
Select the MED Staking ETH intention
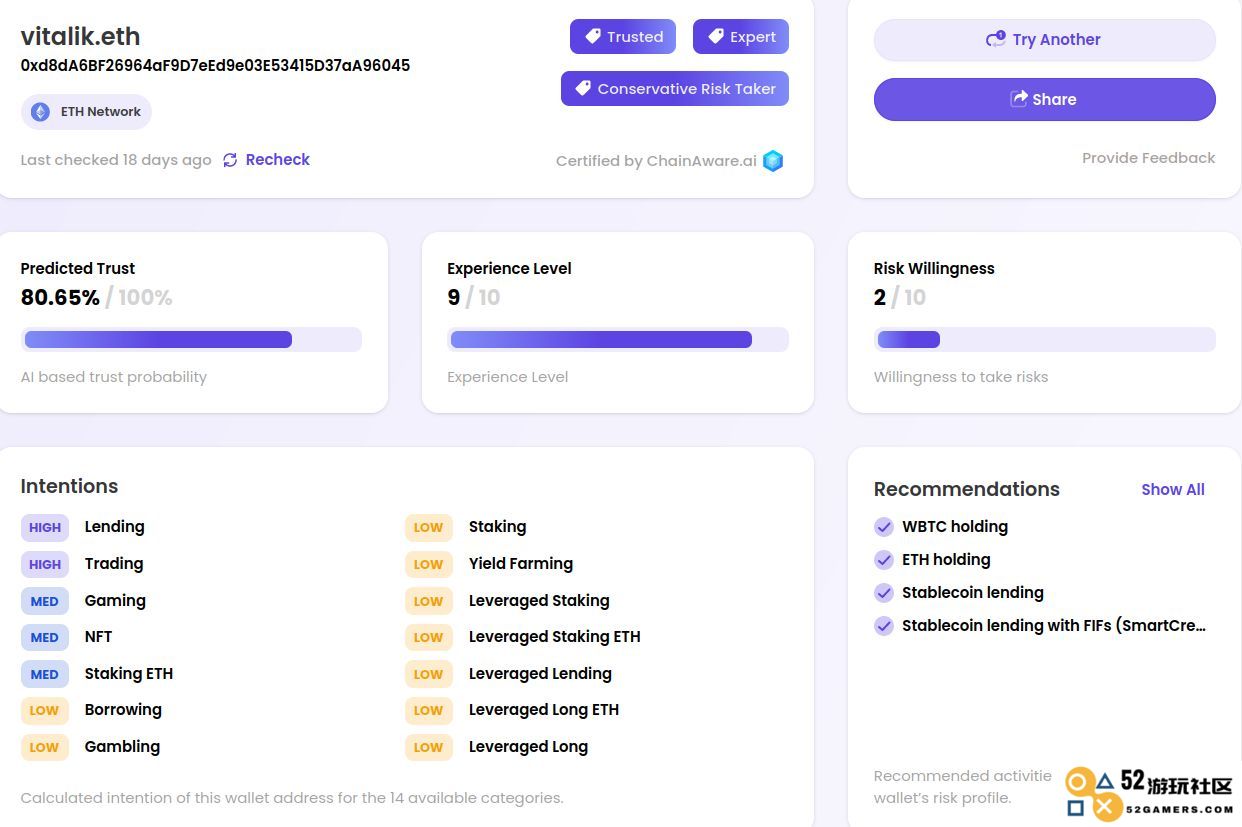[128, 674]
